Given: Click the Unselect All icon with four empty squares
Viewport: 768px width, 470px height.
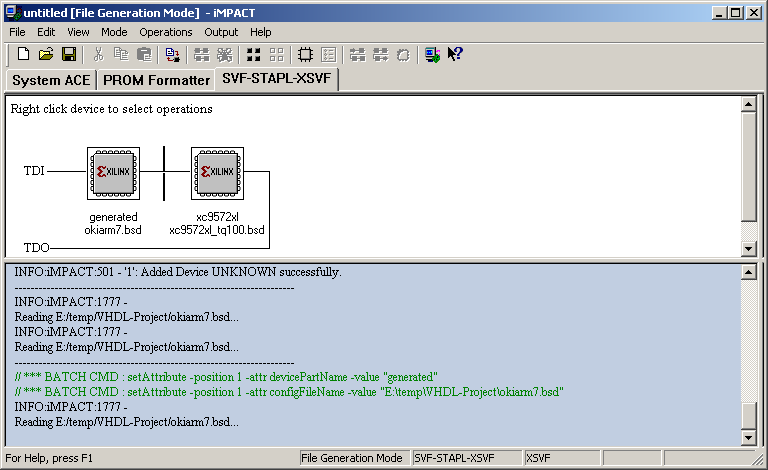Looking at the screenshot, I should (276, 54).
